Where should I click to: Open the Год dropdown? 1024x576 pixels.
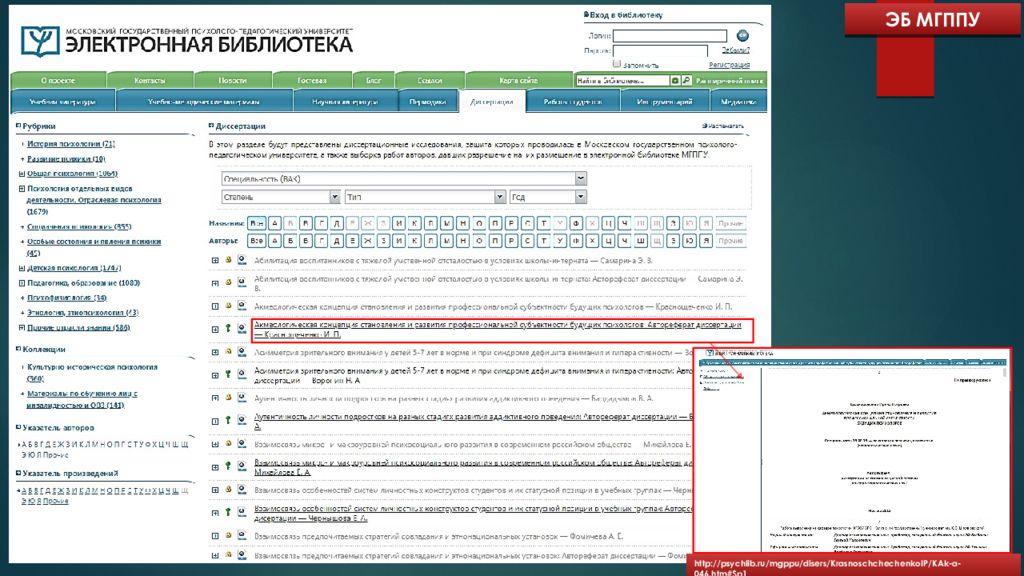pos(548,197)
